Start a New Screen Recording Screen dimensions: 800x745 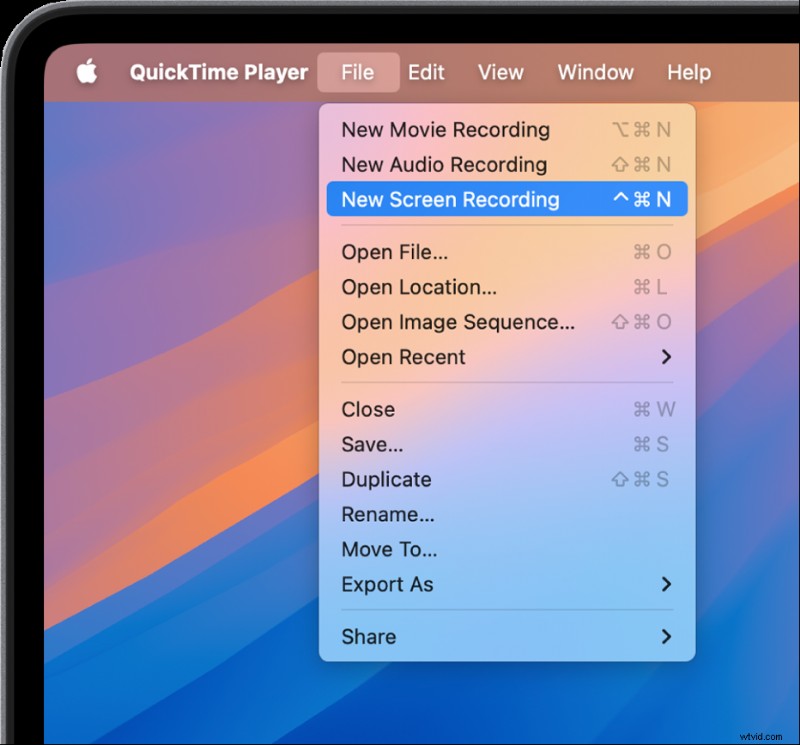[450, 200]
